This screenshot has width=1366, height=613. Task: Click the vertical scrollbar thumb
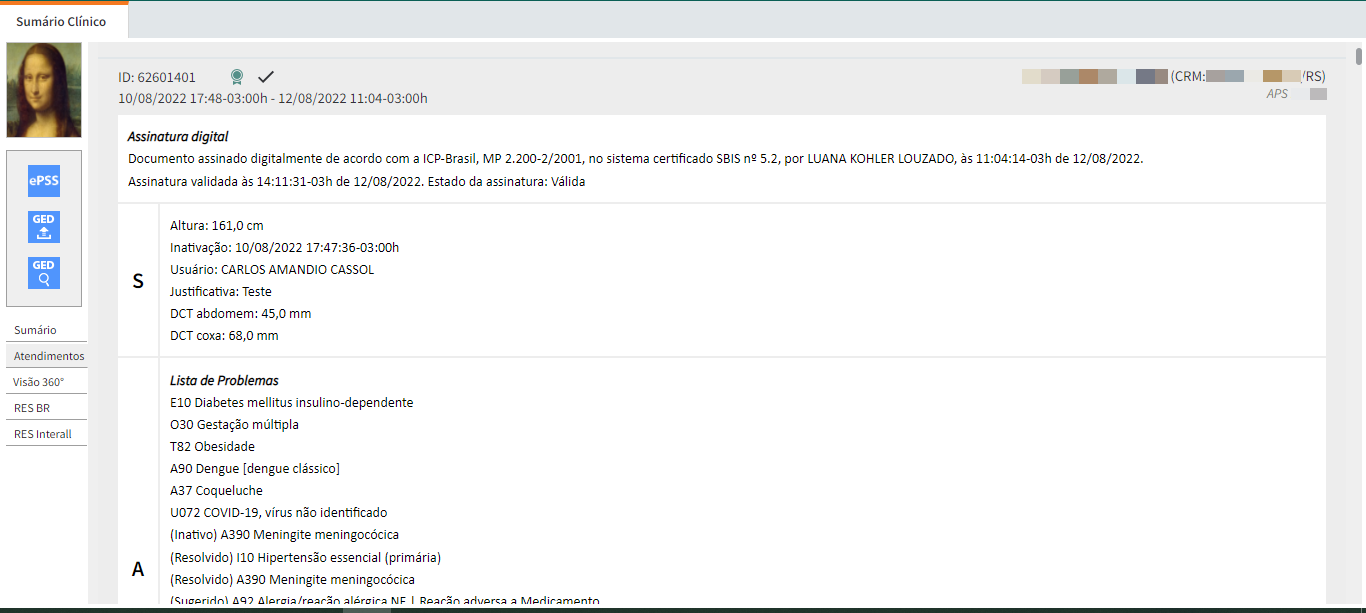point(1359,55)
